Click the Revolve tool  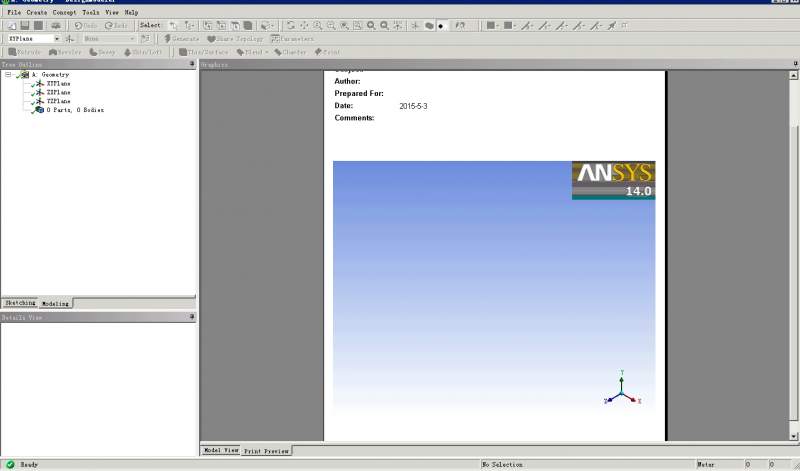[x=65, y=52]
